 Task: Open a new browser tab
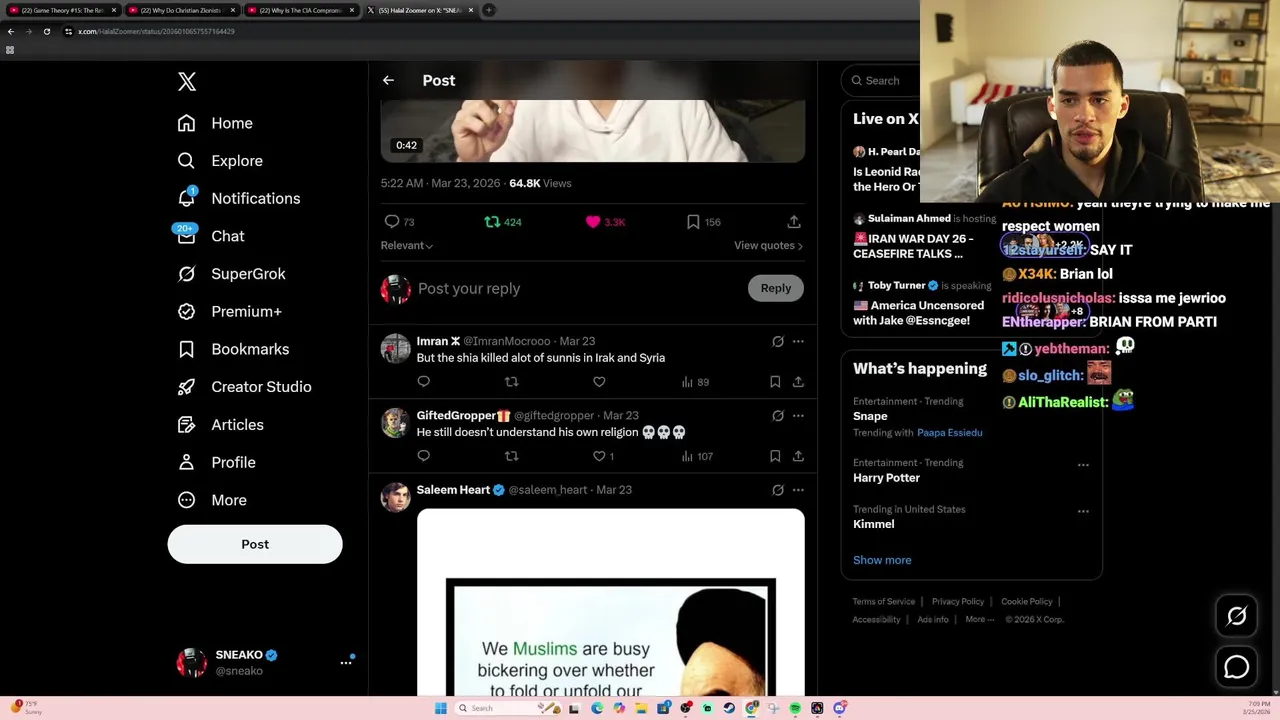click(x=489, y=10)
